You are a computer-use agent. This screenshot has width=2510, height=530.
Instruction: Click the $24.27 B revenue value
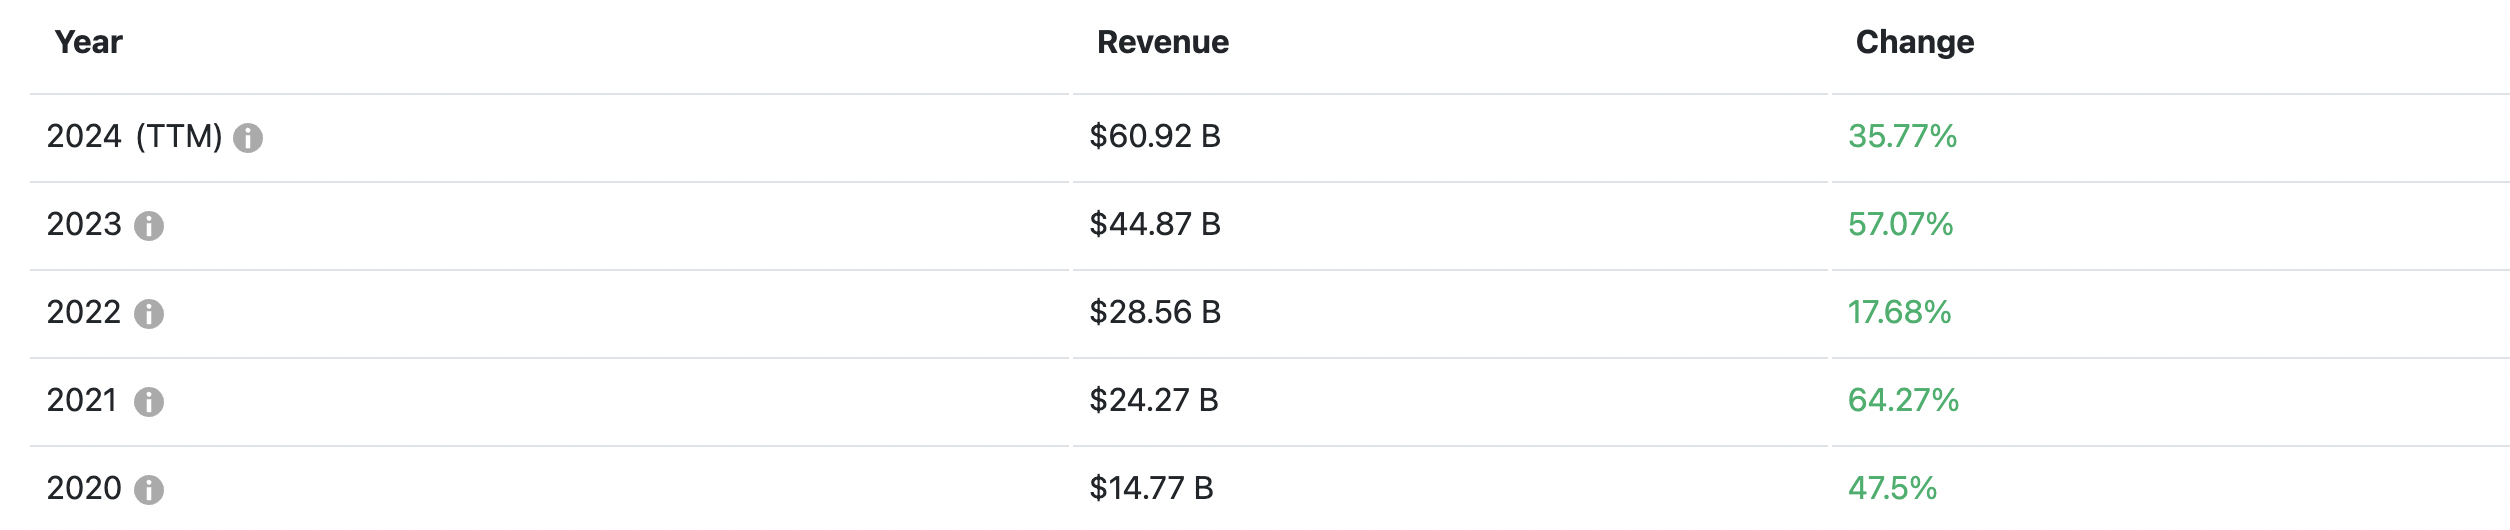1154,400
